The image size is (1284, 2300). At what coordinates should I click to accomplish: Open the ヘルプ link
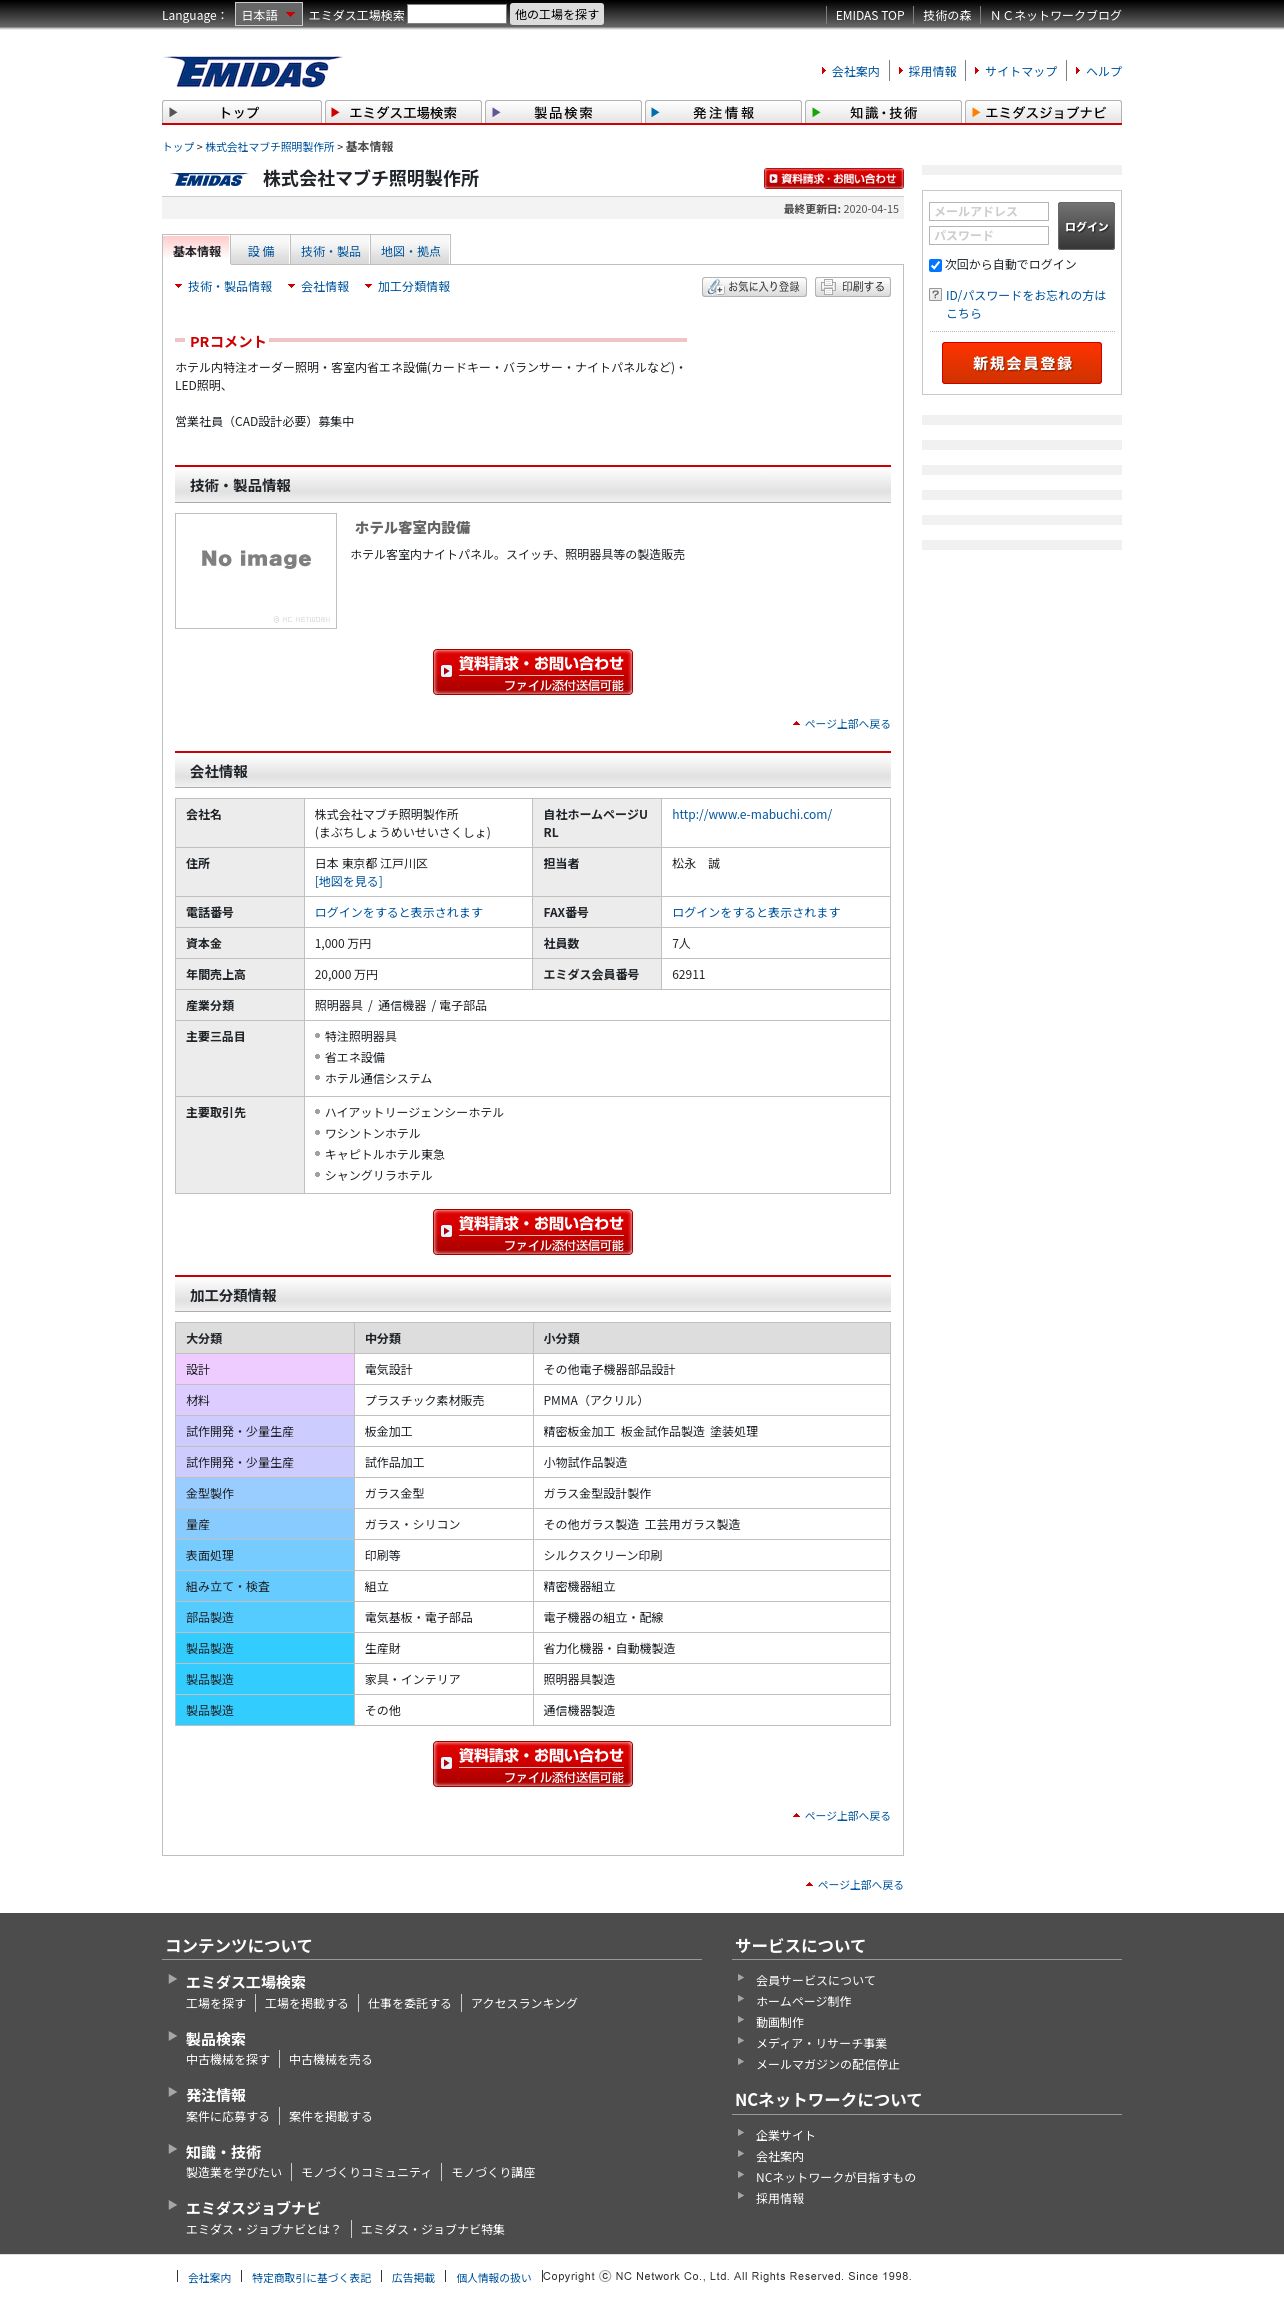coord(1104,72)
